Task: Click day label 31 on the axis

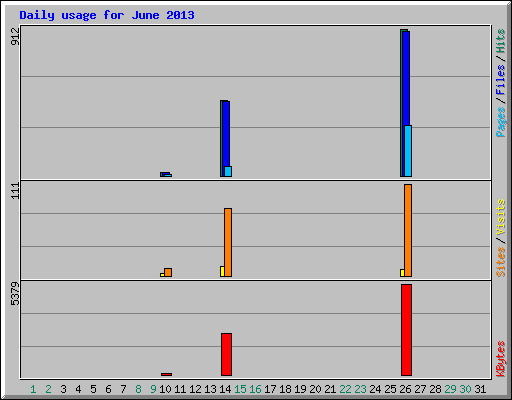Action: click(480, 389)
